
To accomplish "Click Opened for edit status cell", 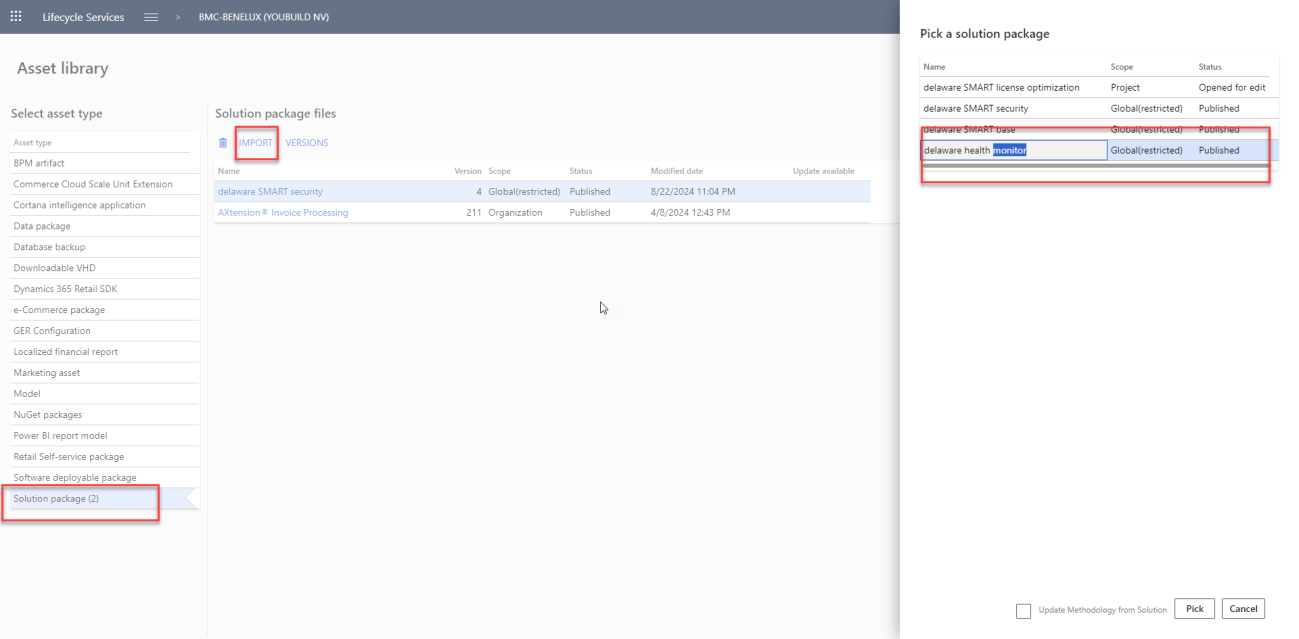I will (x=1232, y=88).
